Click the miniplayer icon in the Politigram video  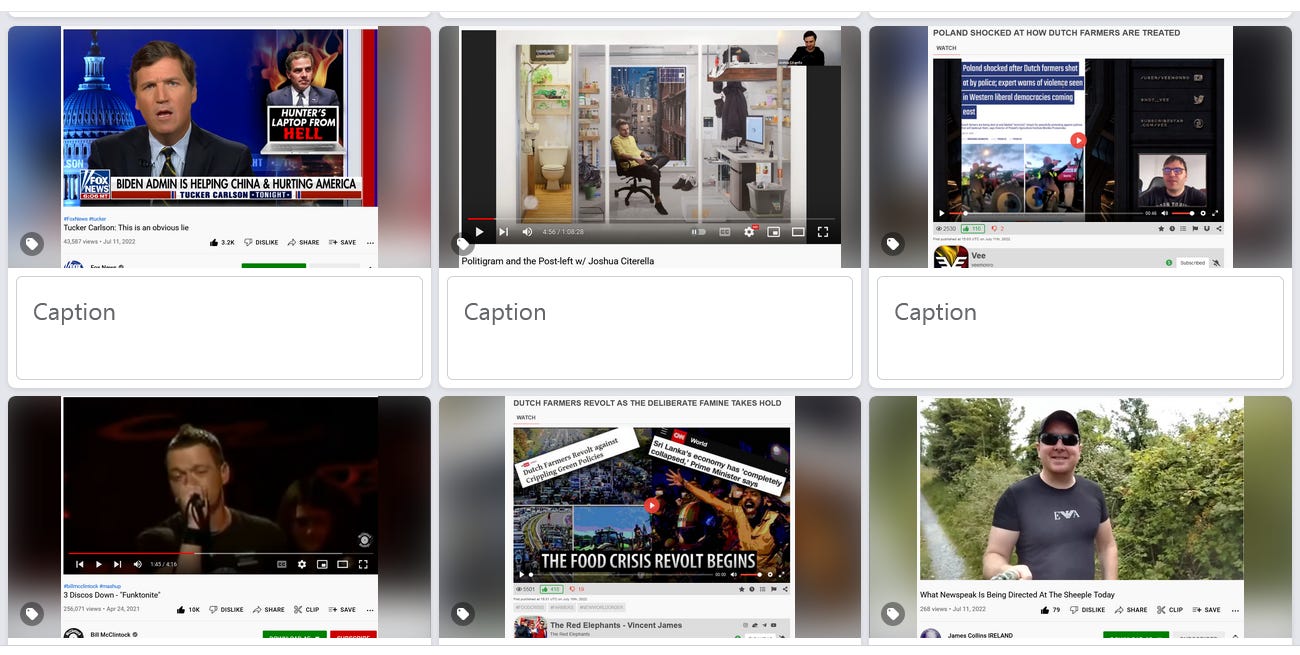(773, 232)
